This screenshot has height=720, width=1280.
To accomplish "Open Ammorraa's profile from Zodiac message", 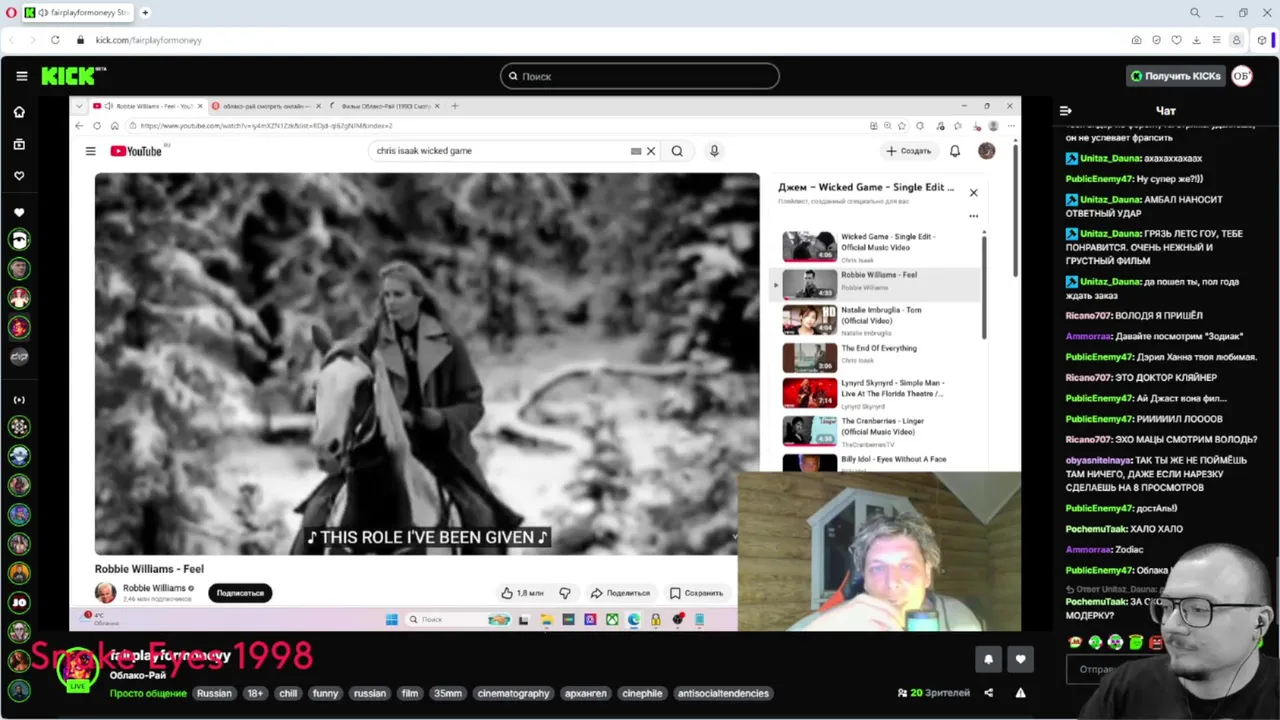I will click(x=1088, y=549).
